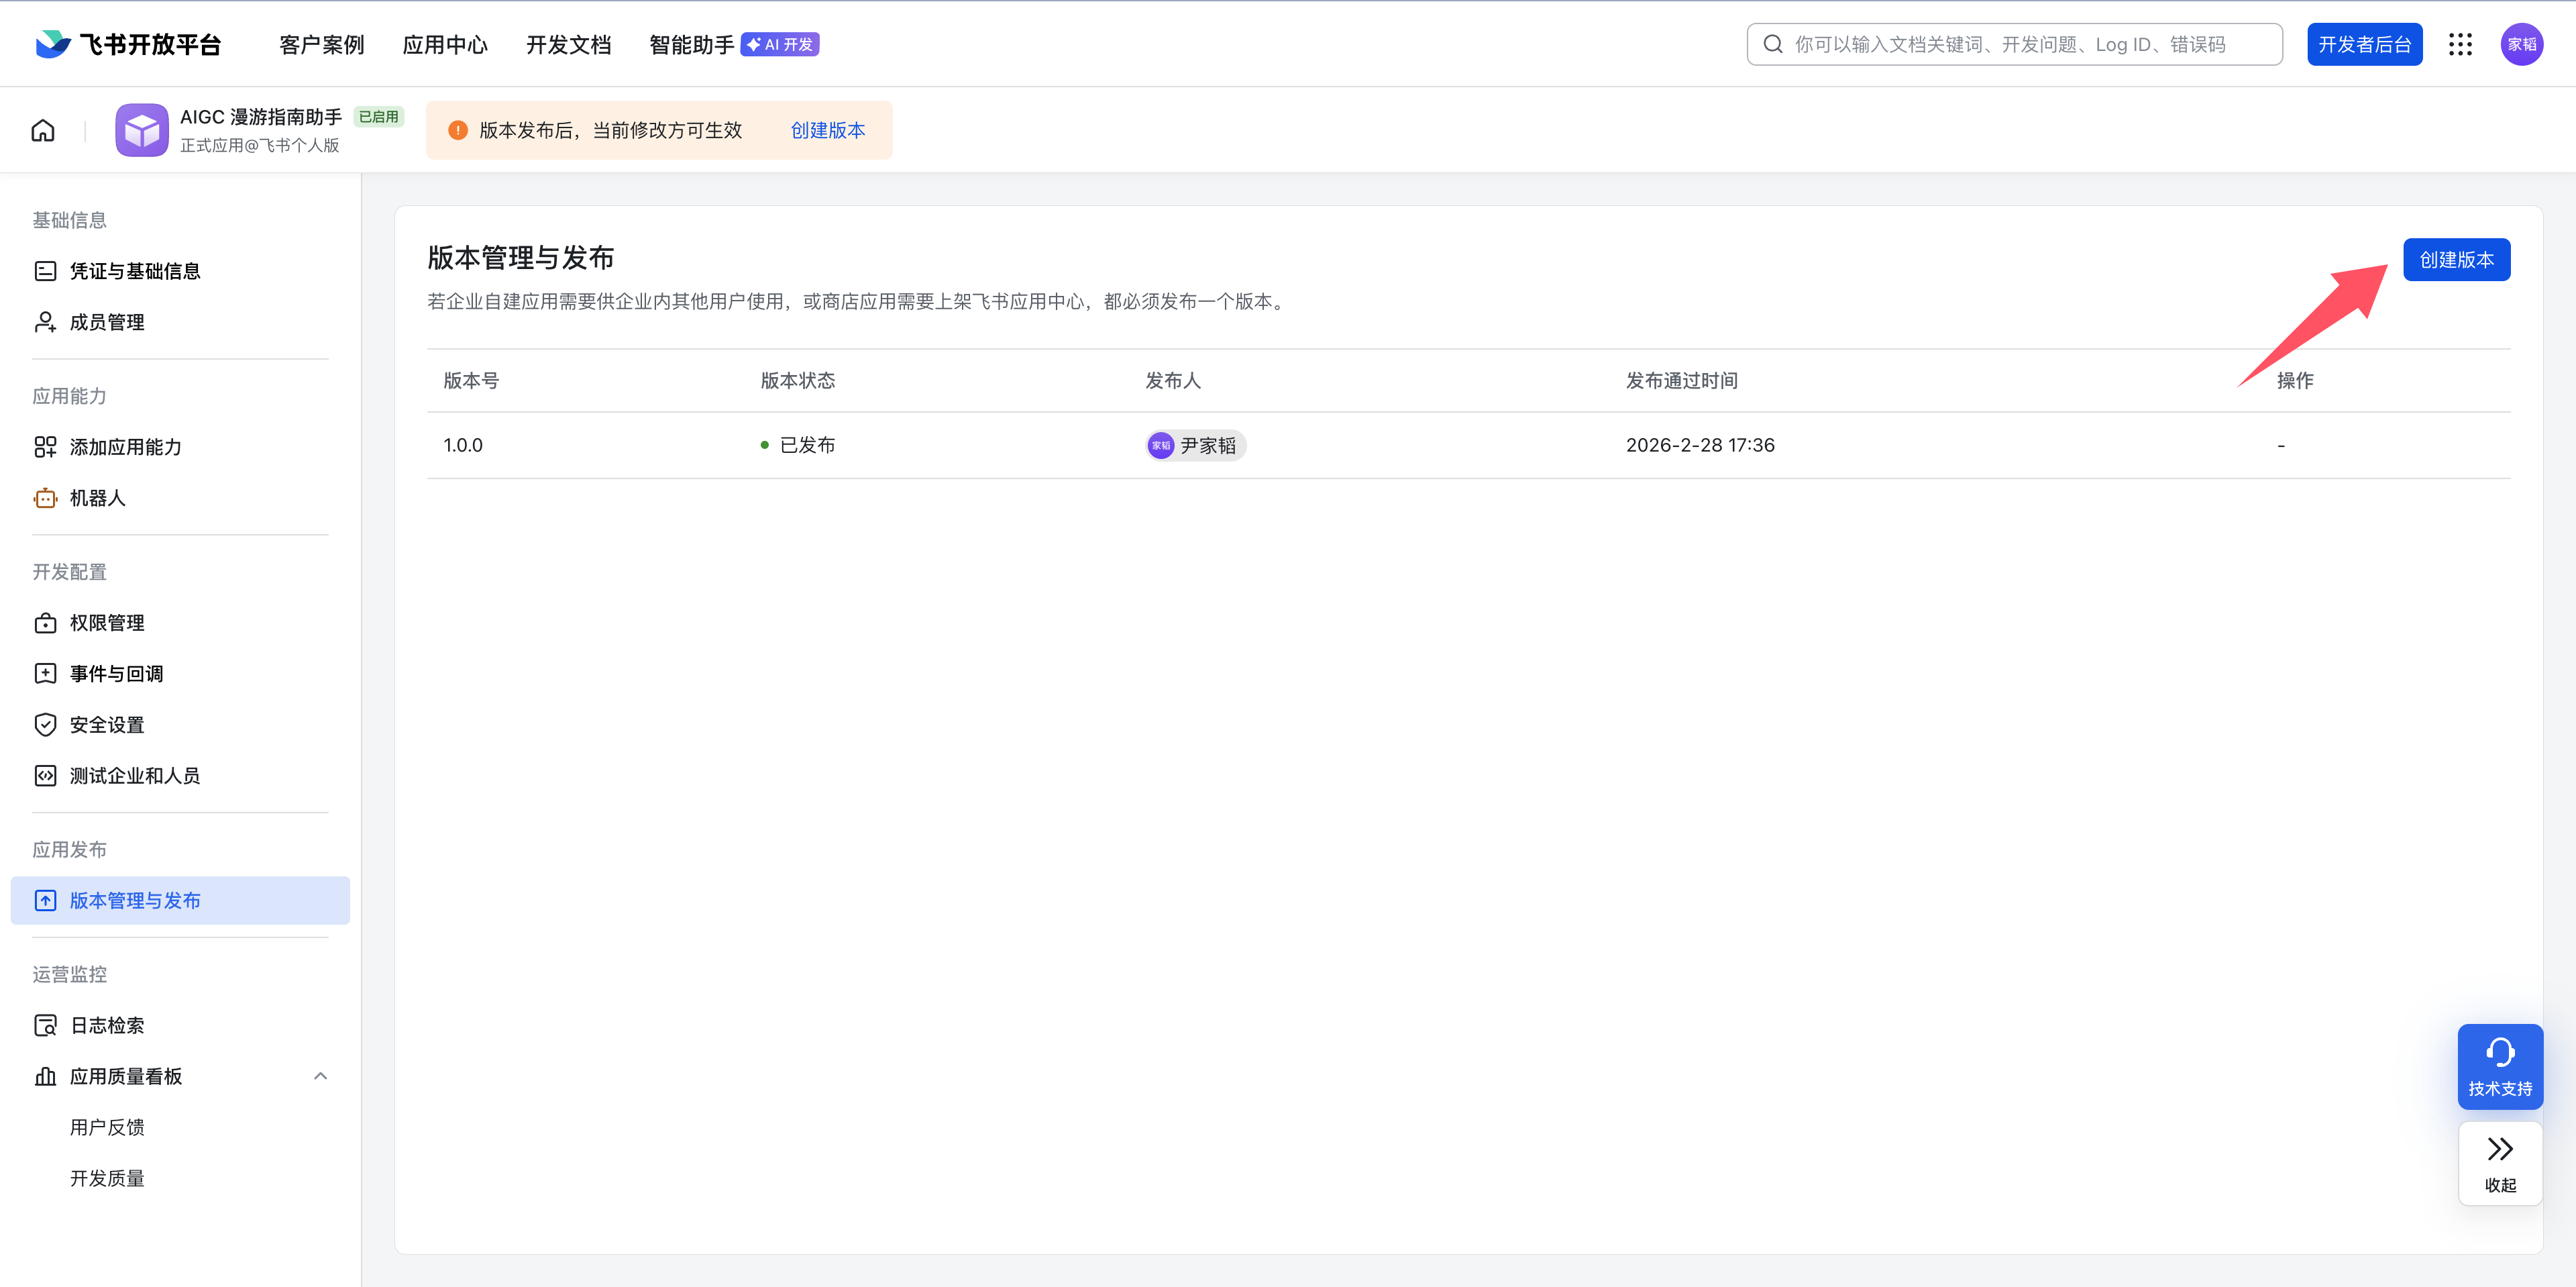Click the robot icon for 机器人

tap(45, 498)
